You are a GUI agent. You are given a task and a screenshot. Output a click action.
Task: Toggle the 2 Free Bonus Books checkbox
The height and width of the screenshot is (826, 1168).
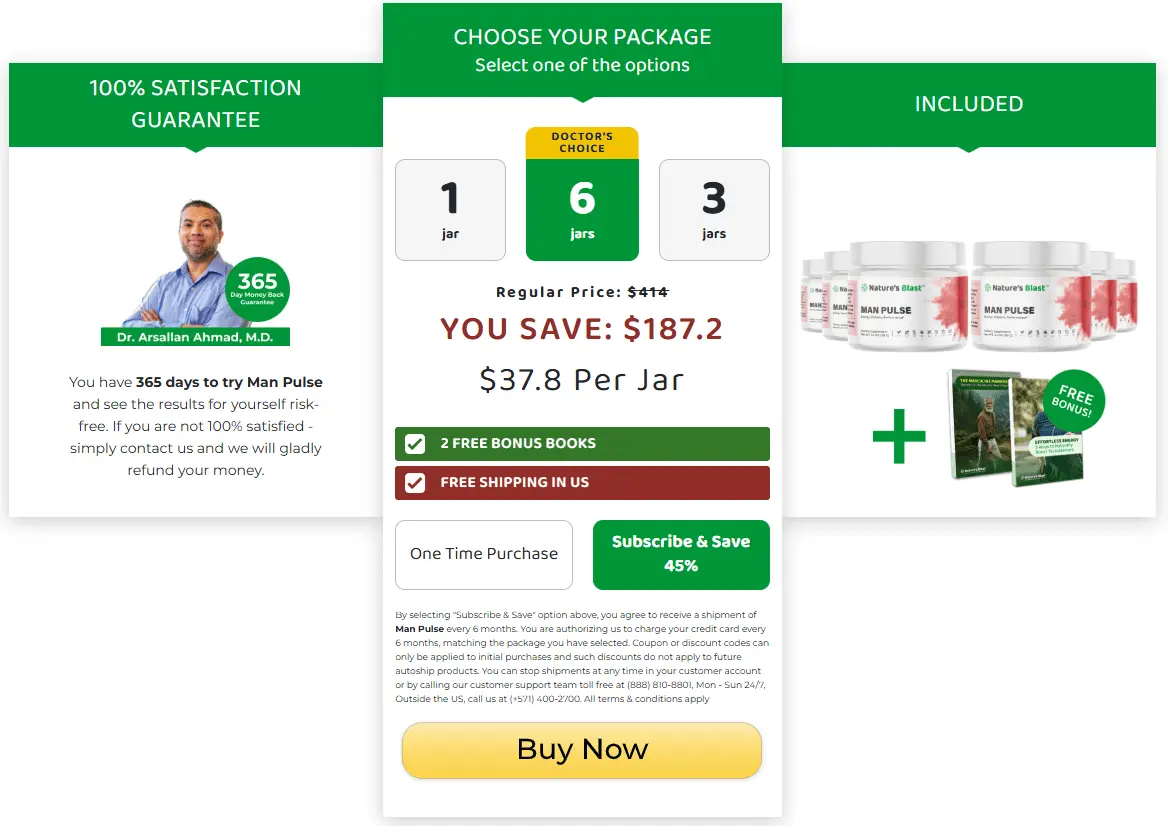tap(415, 444)
